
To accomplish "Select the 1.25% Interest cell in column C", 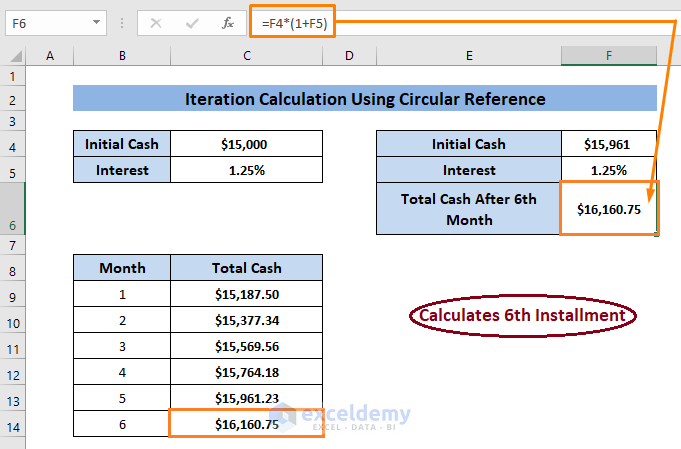I will [x=246, y=170].
